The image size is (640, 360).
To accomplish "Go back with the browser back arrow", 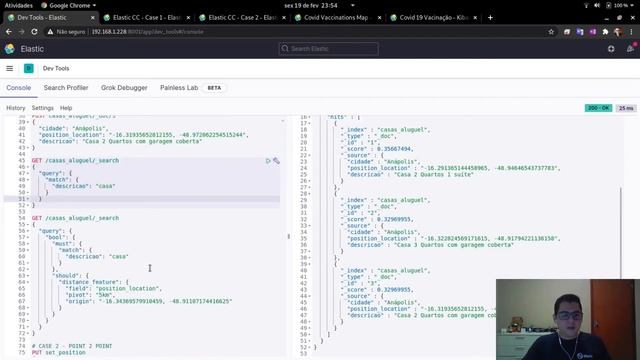I will pyautogui.click(x=9, y=31).
